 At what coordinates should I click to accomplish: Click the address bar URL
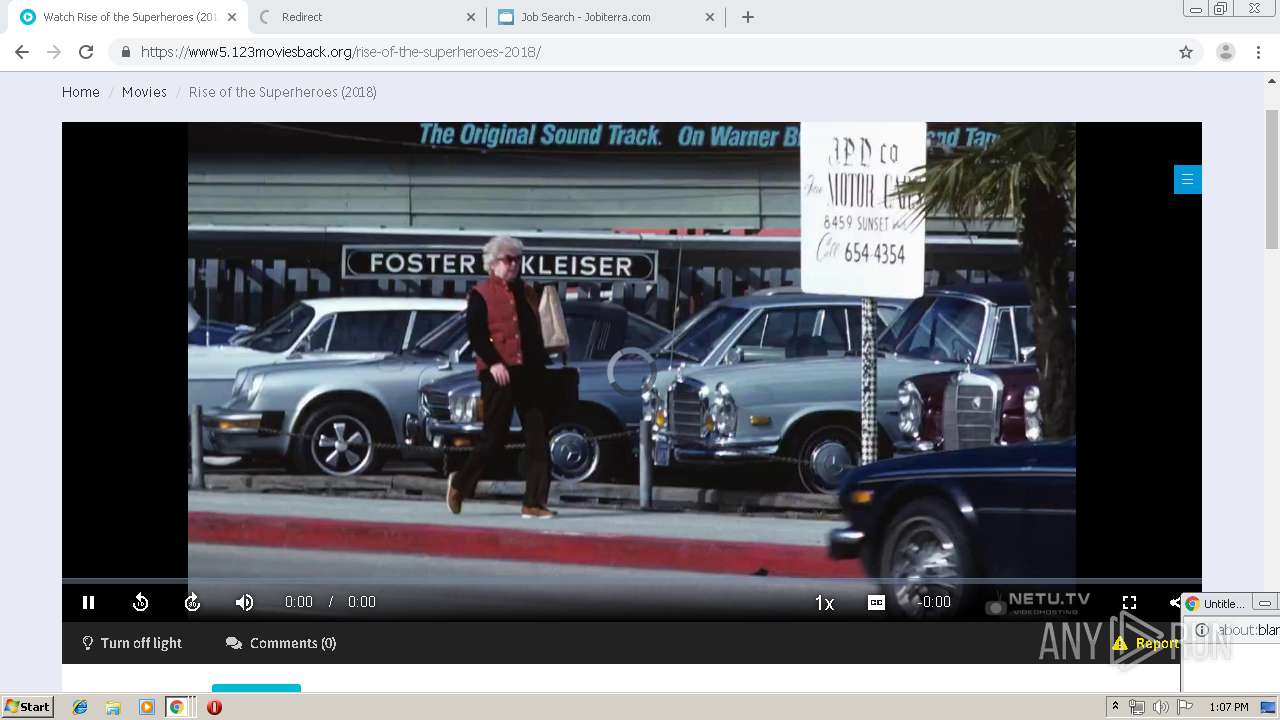pyautogui.click(x=341, y=52)
